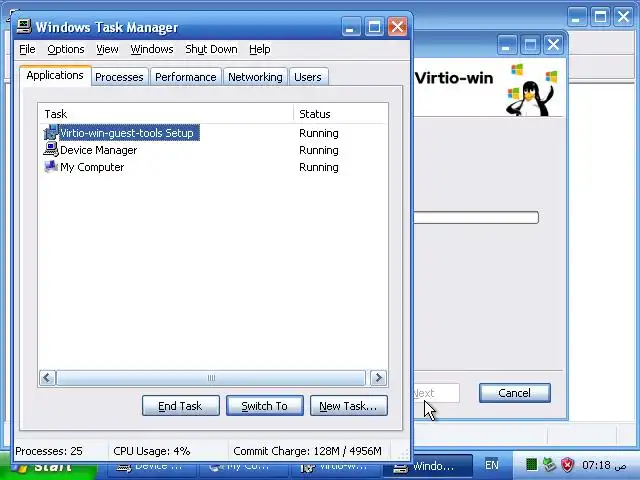Viewport: 640px width, 480px height.
Task: Click Running status of My Computer
Action: (319, 167)
